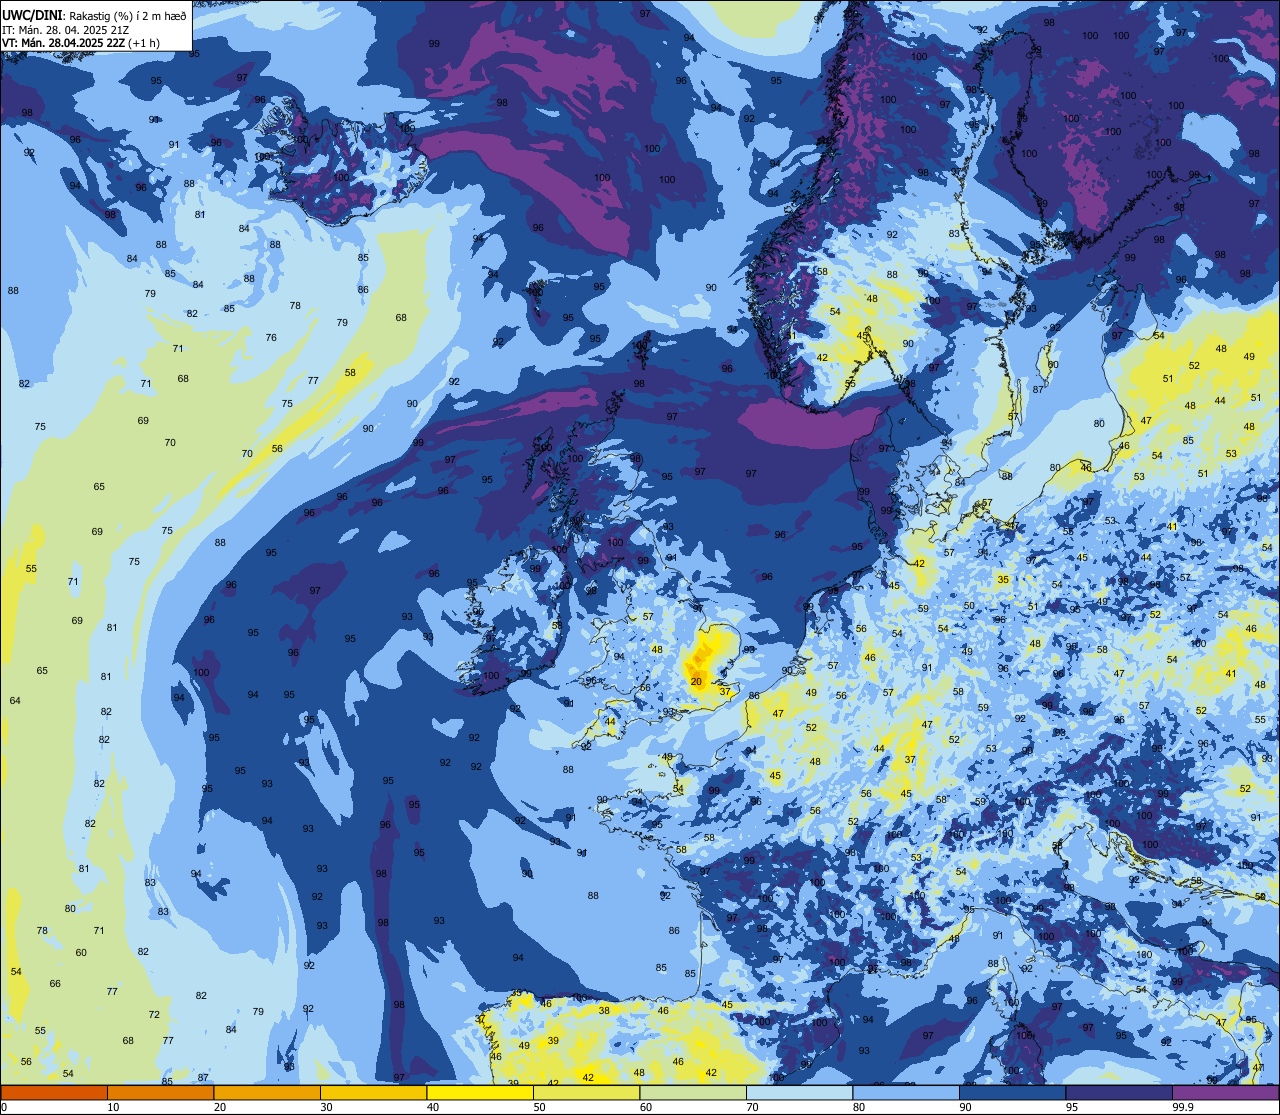Viewport: 1280px width, 1115px height.
Task: Click the 10–20 orange legend segment
Action: (x=160, y=1093)
